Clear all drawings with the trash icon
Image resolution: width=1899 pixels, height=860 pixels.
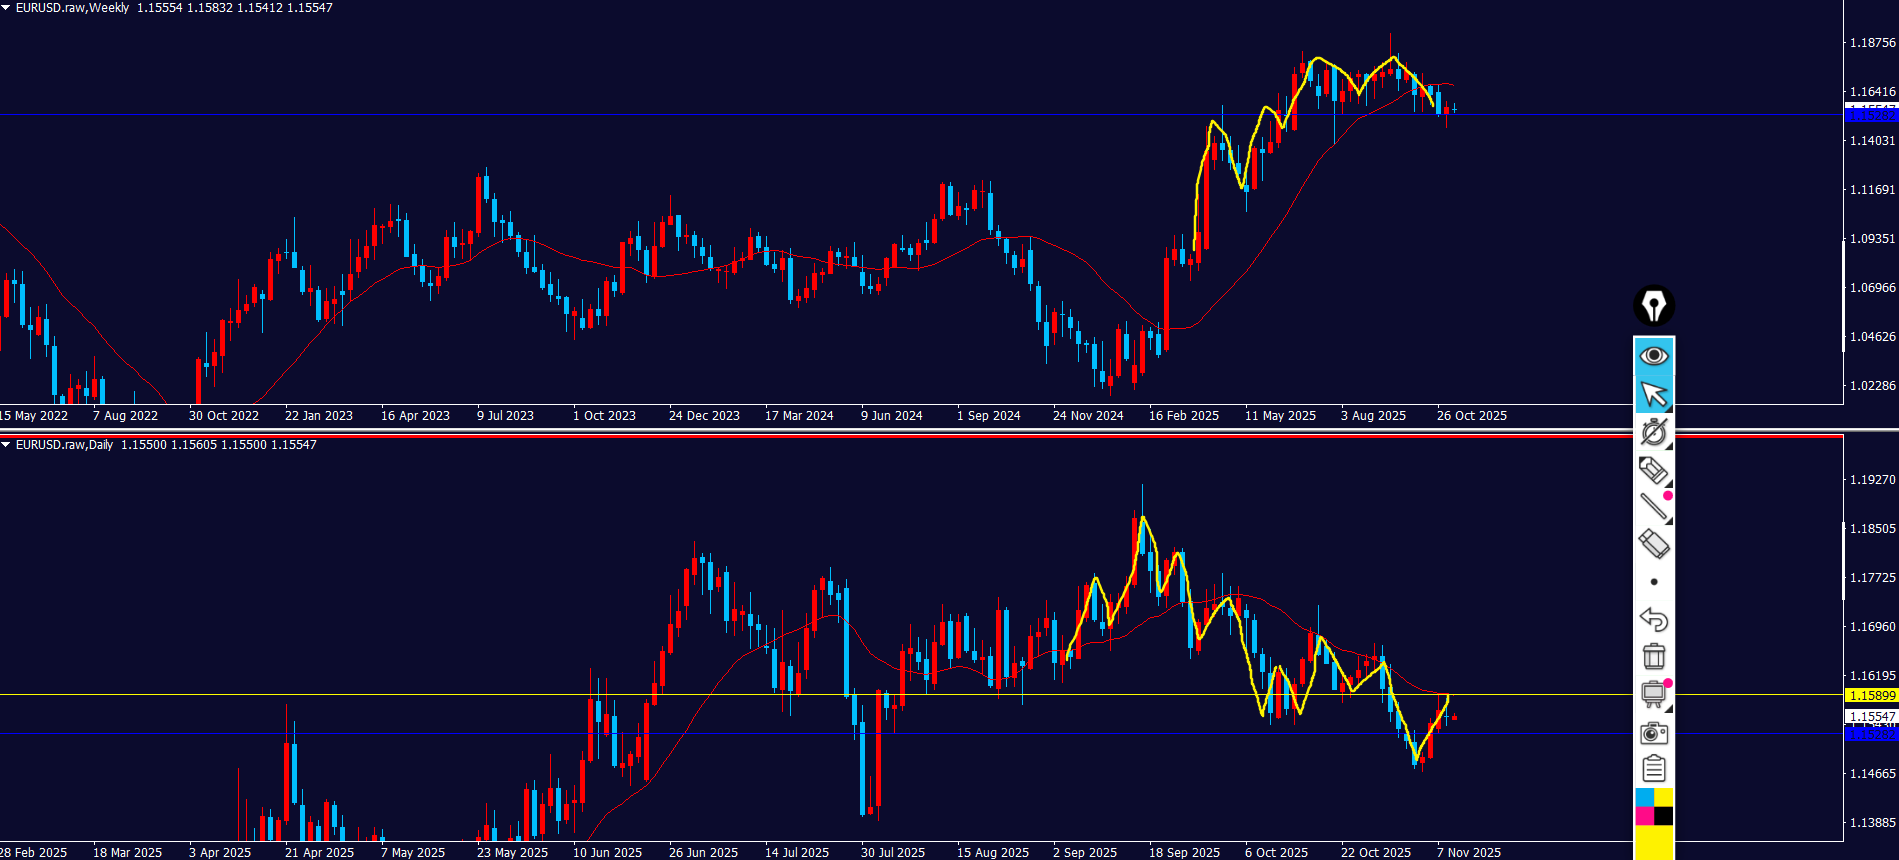(x=1654, y=657)
